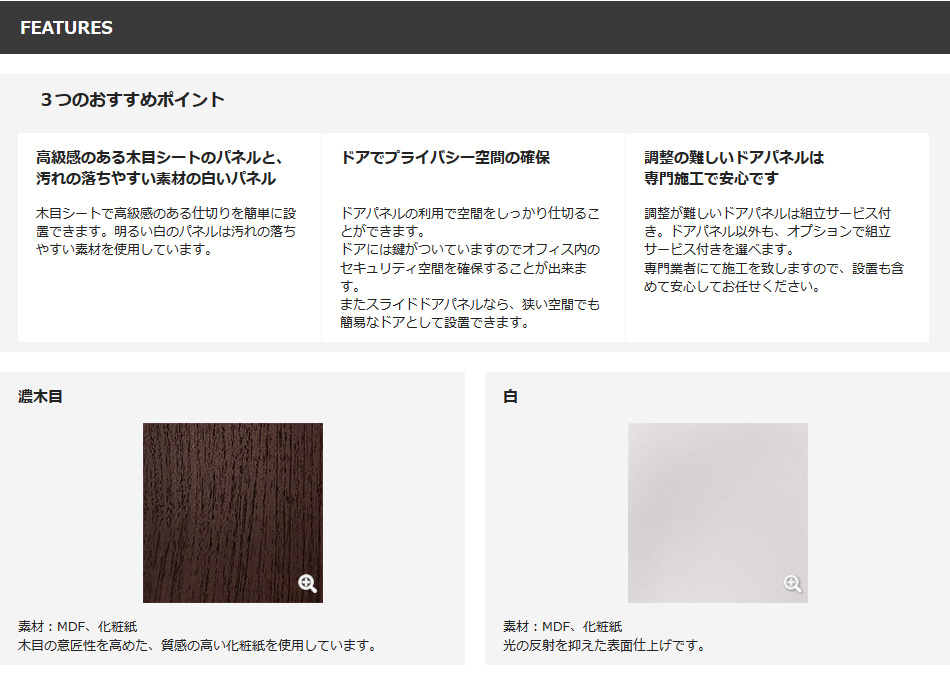Click text めて安心してお任せください。
This screenshot has width=950, height=694.
click(732, 286)
